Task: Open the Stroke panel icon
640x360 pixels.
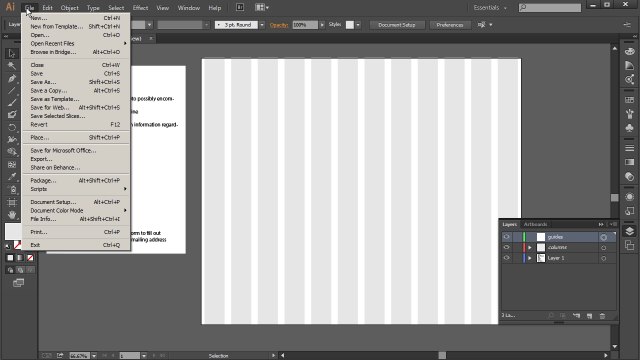Action: pyautogui.click(x=629, y=148)
